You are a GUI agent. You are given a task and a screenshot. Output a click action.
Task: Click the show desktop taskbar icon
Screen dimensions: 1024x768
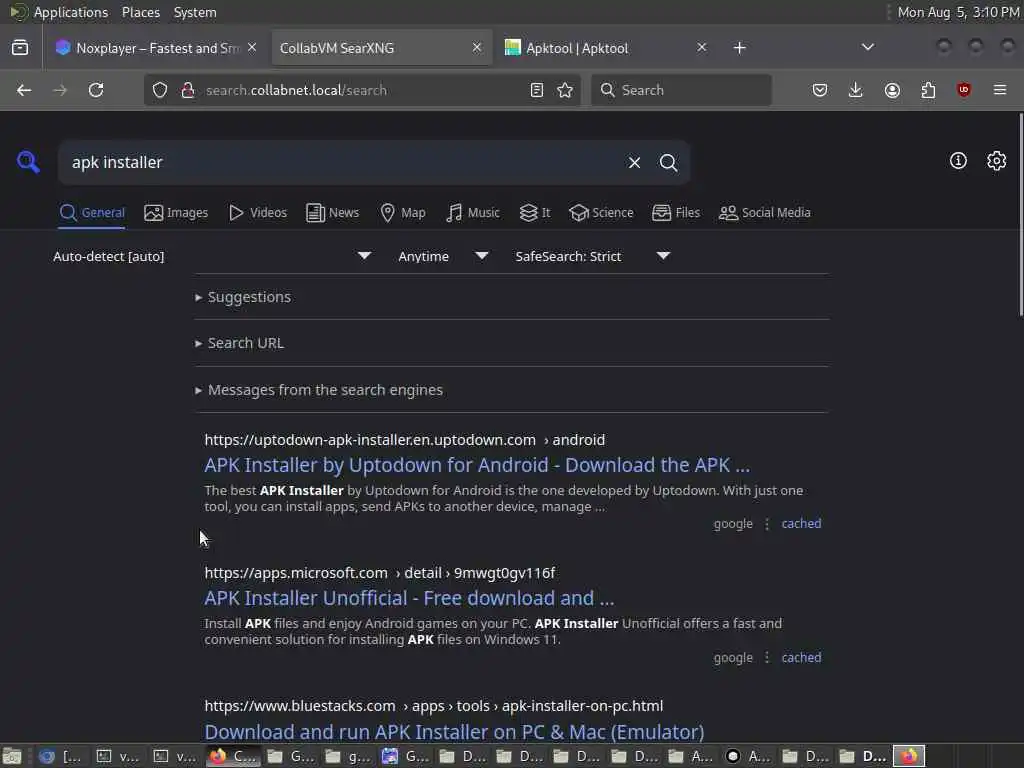12,756
